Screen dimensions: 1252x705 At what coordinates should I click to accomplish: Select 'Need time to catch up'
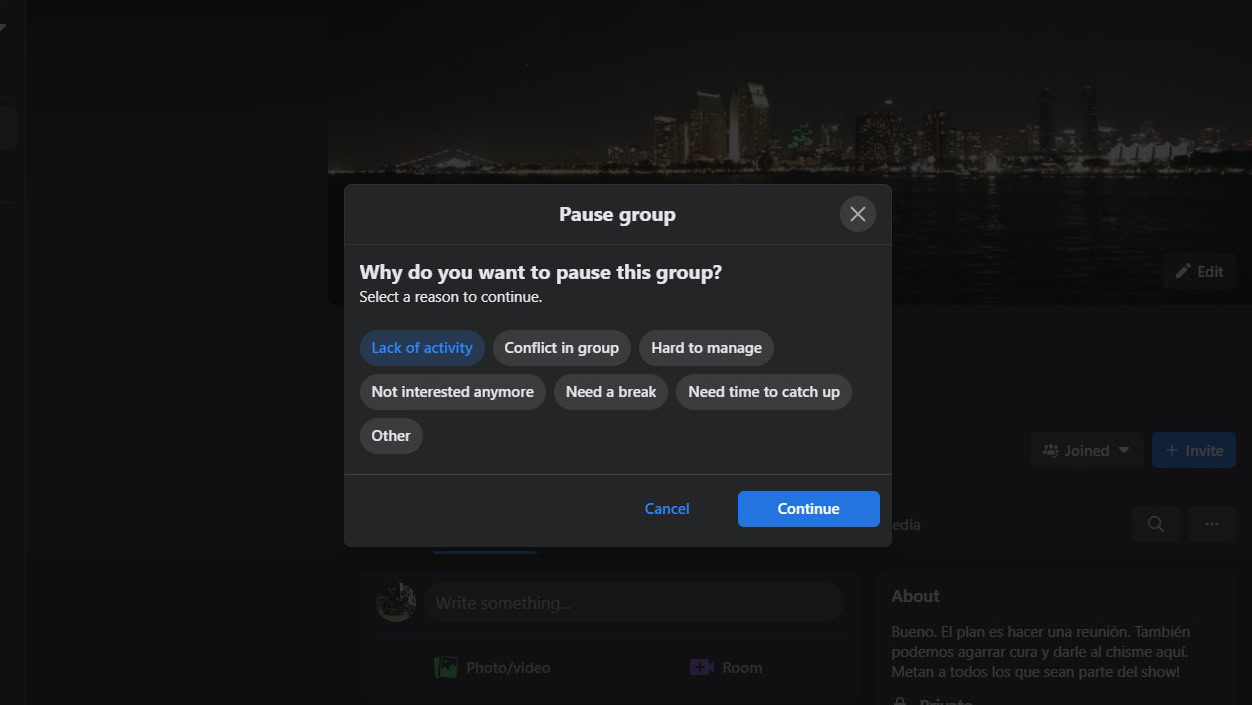[764, 392]
